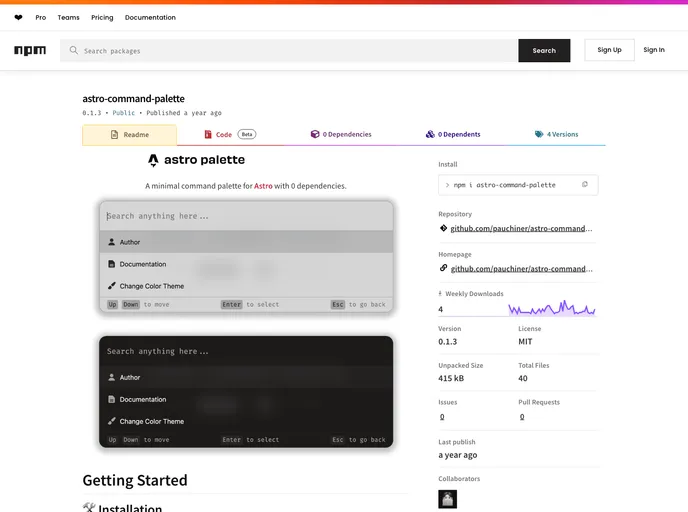Open the red Astro link in description
688x512 pixels.
coord(263,186)
